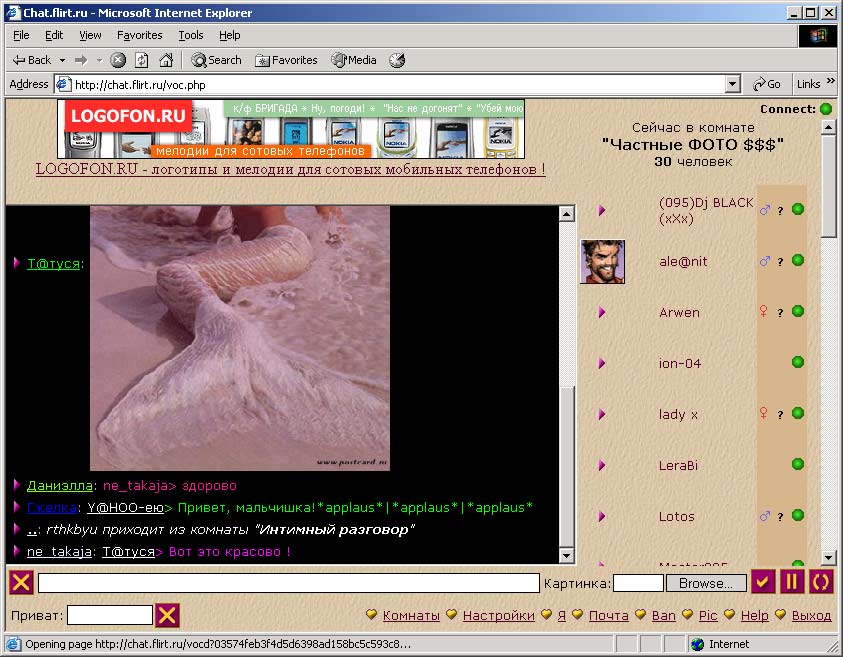Open the File menu
The image size is (843, 657).
[x=21, y=35]
